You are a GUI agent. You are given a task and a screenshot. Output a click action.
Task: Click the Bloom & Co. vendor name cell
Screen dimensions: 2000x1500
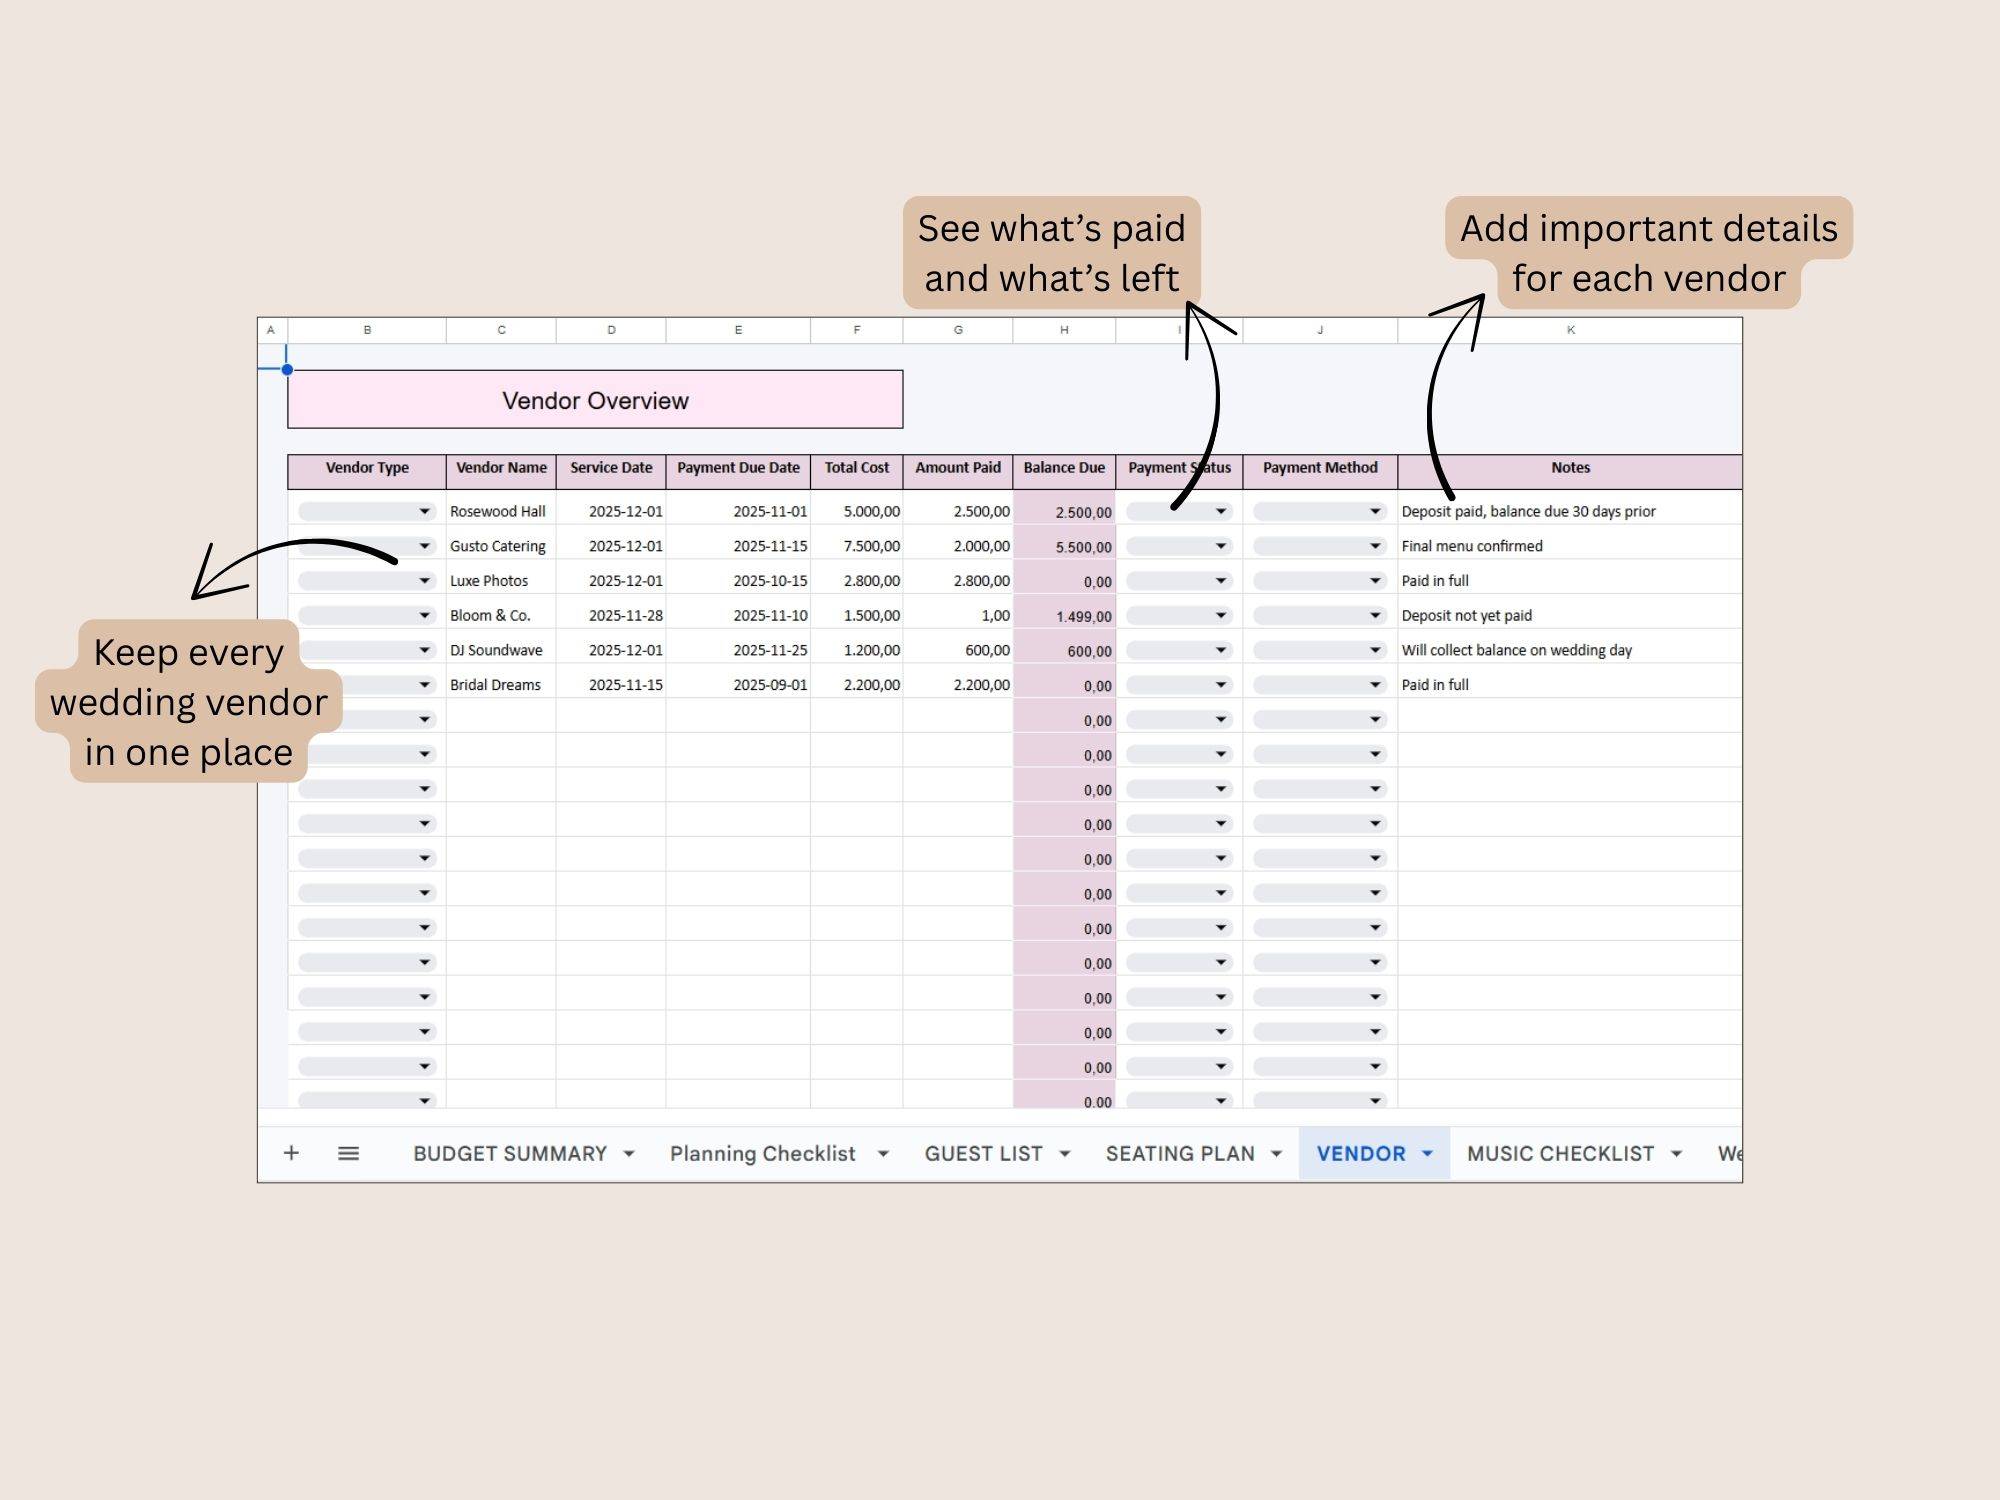(x=490, y=616)
